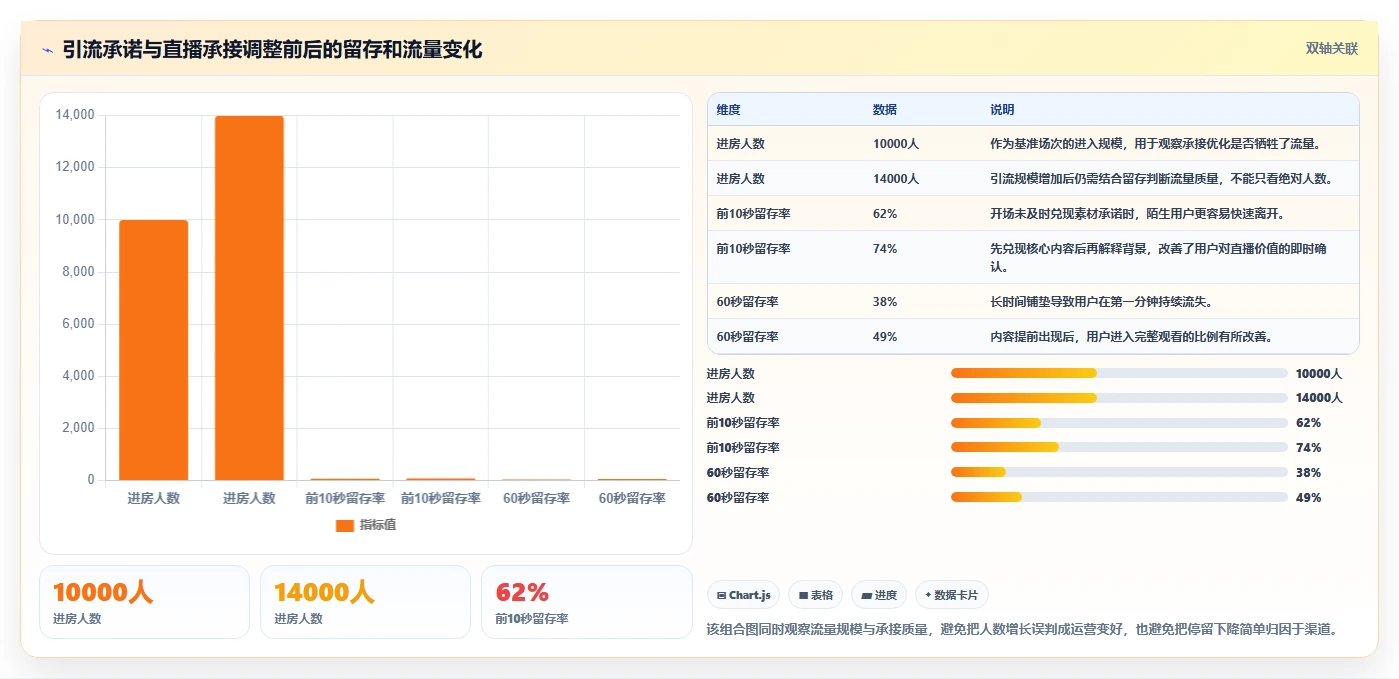Screen dimensions: 1399x679
Task: Click the progress bar labeled 10000人
Action: 1119,373
